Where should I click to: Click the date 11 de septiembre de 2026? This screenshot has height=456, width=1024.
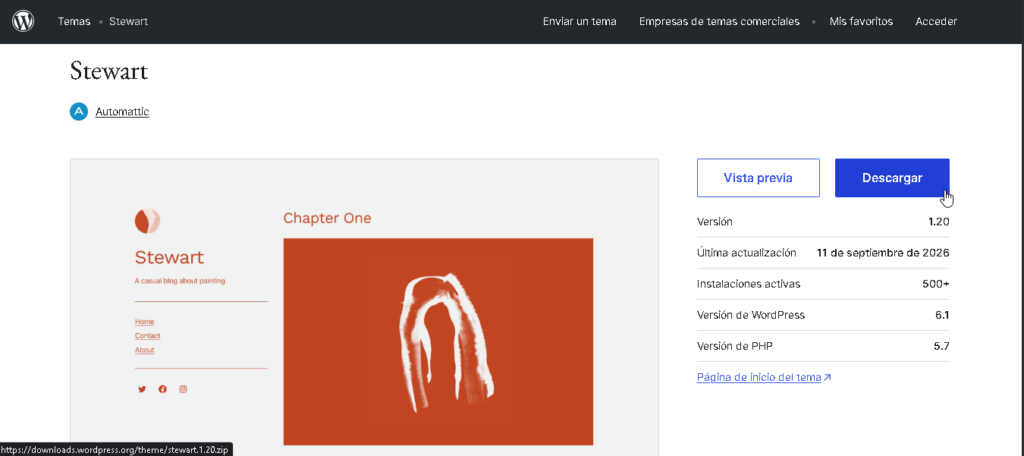883,253
